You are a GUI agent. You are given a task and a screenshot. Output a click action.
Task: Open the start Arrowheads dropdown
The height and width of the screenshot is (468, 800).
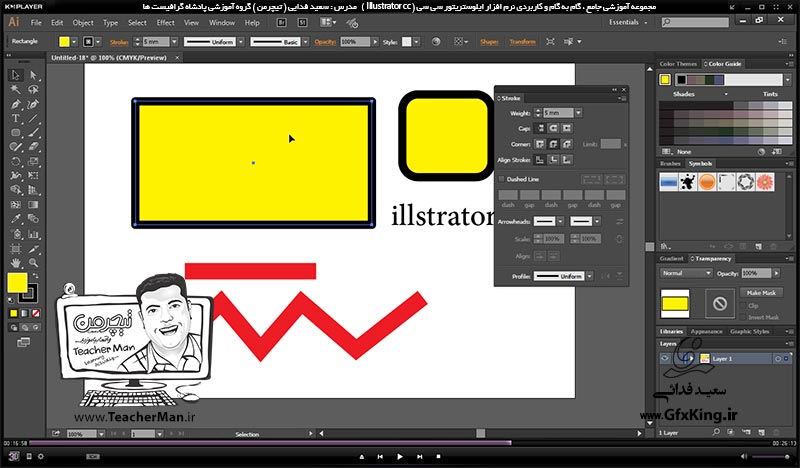point(560,221)
